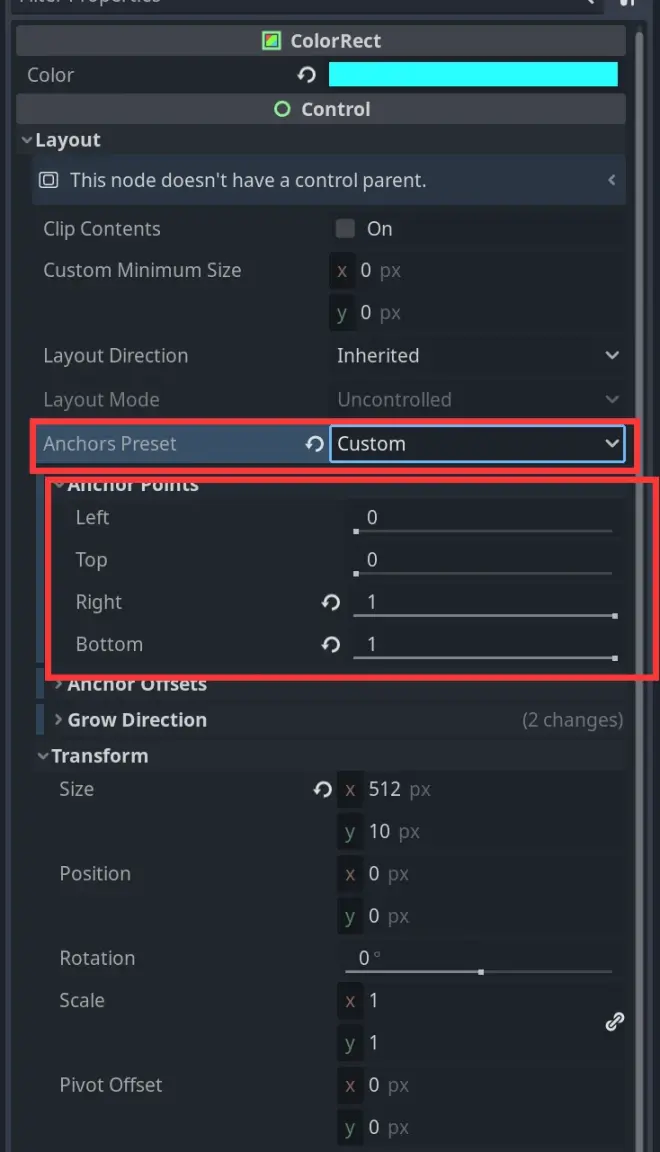Enable the Clip Contents checkbox

click(346, 229)
